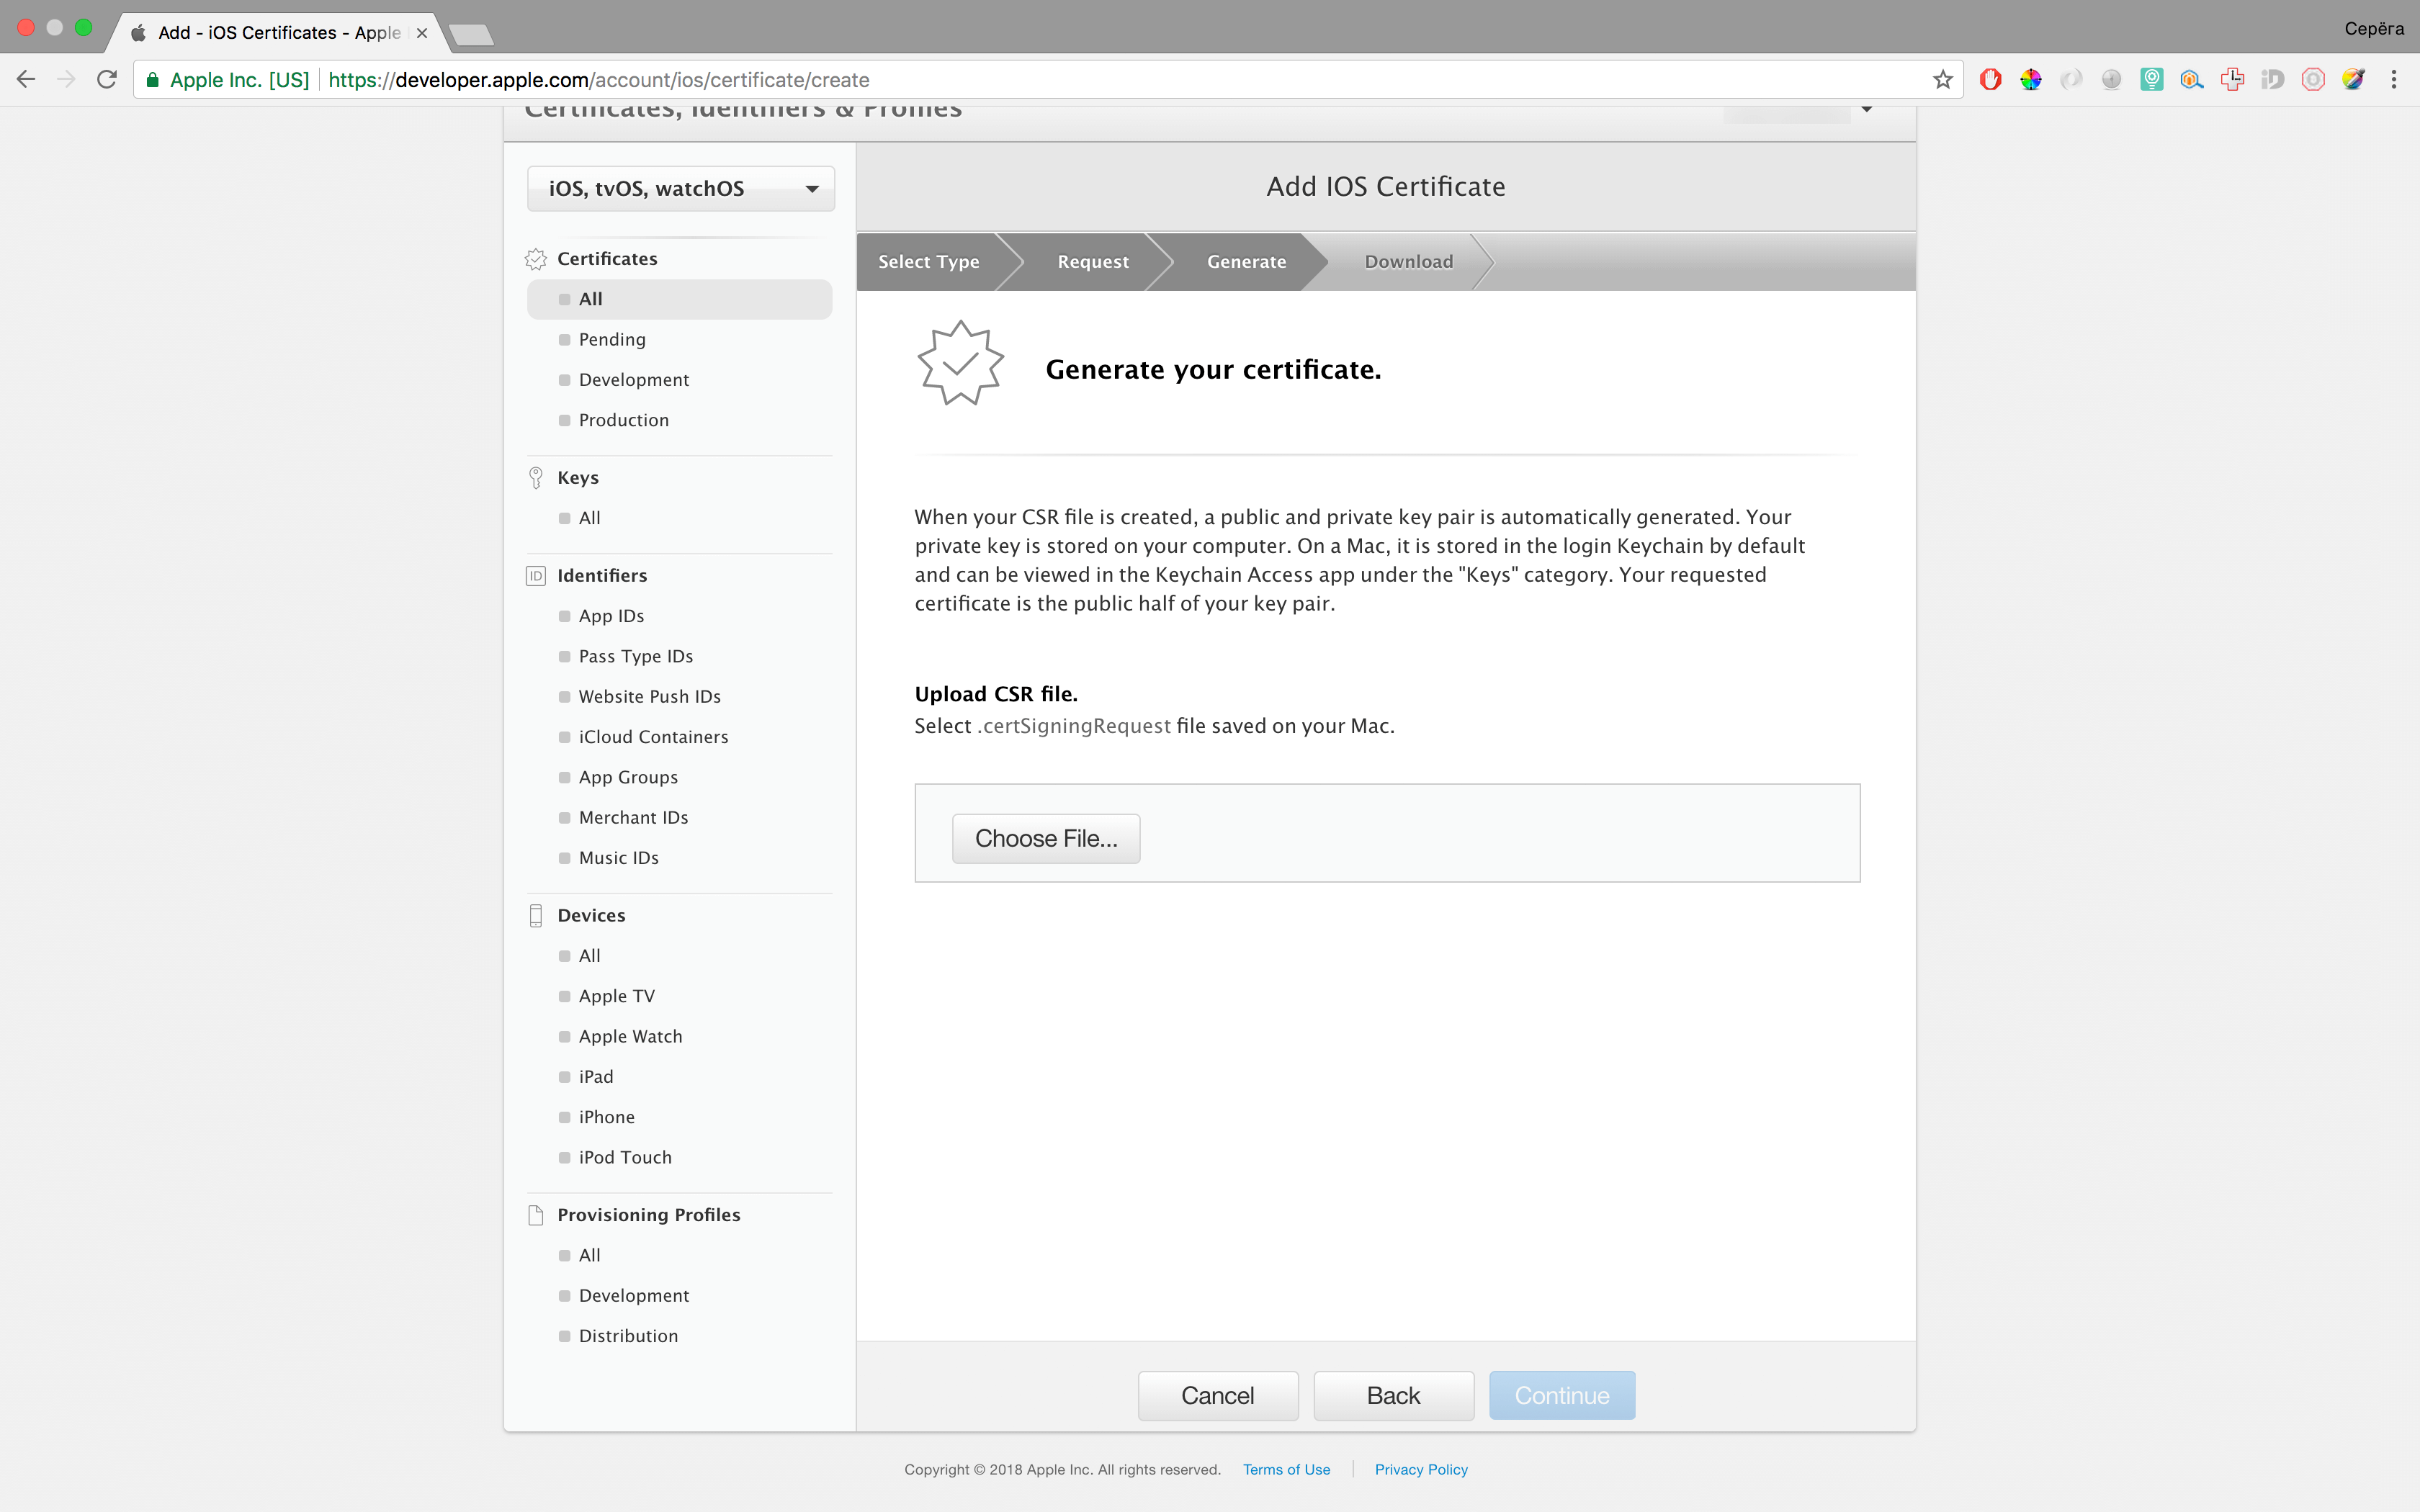
Task: Select App IDs under Identifiers
Action: (611, 616)
